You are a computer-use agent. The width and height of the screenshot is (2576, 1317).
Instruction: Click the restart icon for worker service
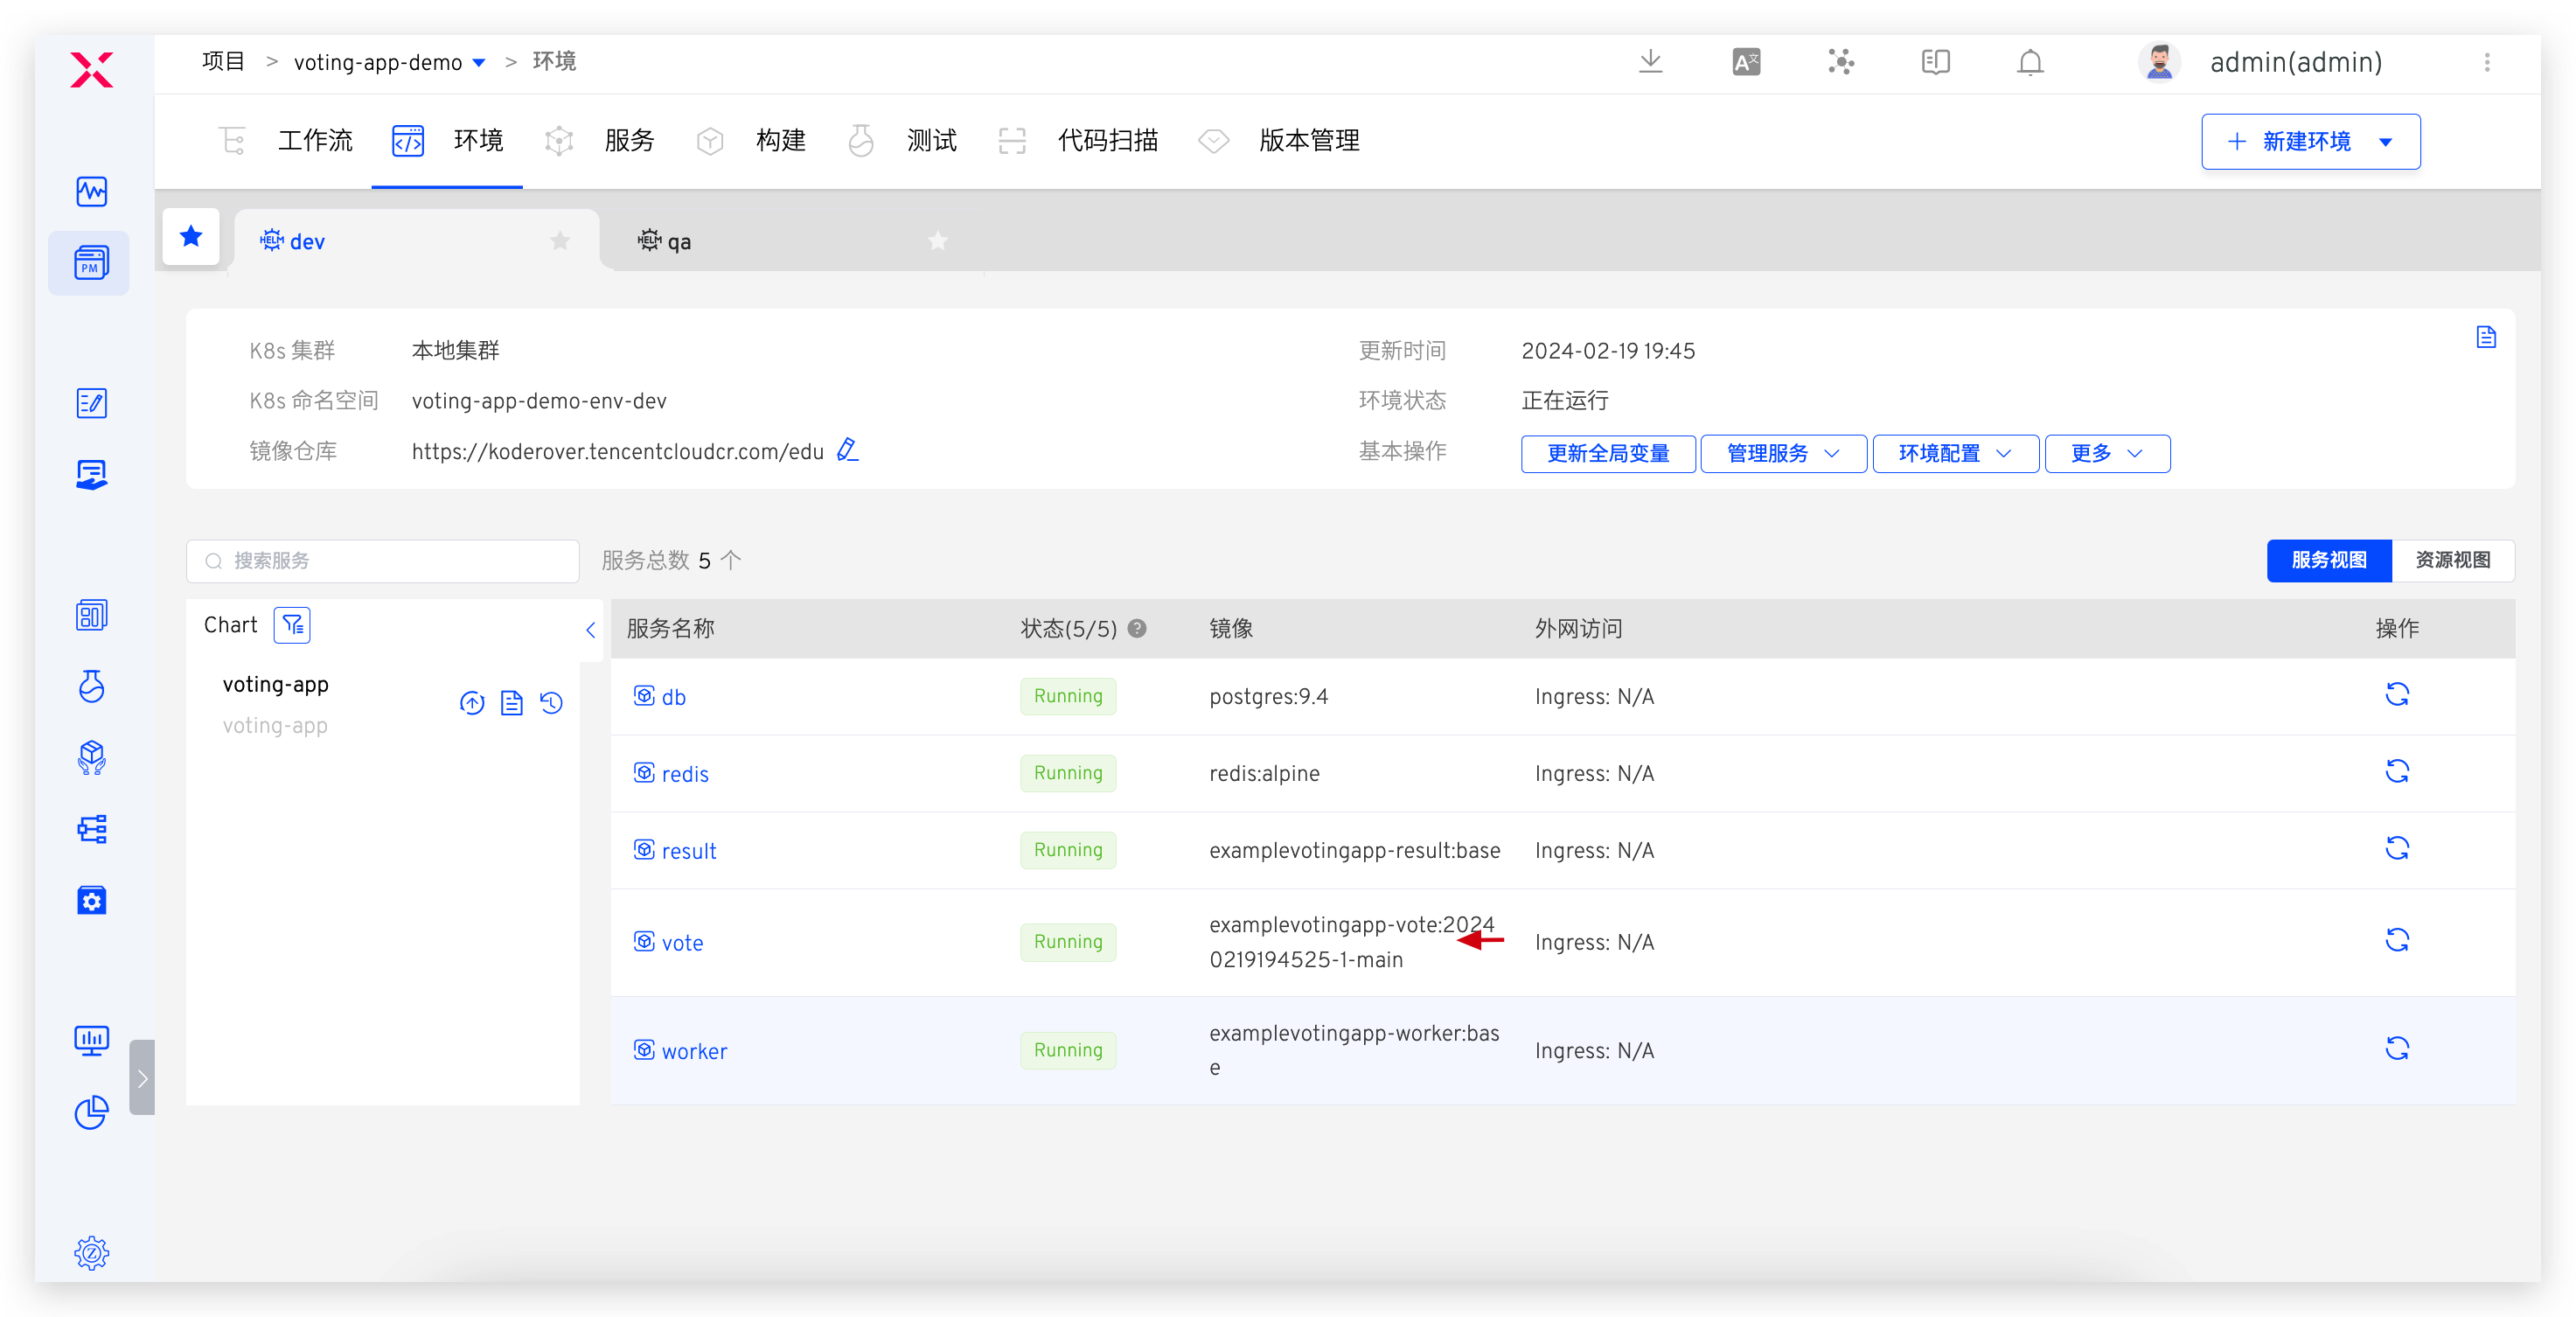(2396, 1048)
